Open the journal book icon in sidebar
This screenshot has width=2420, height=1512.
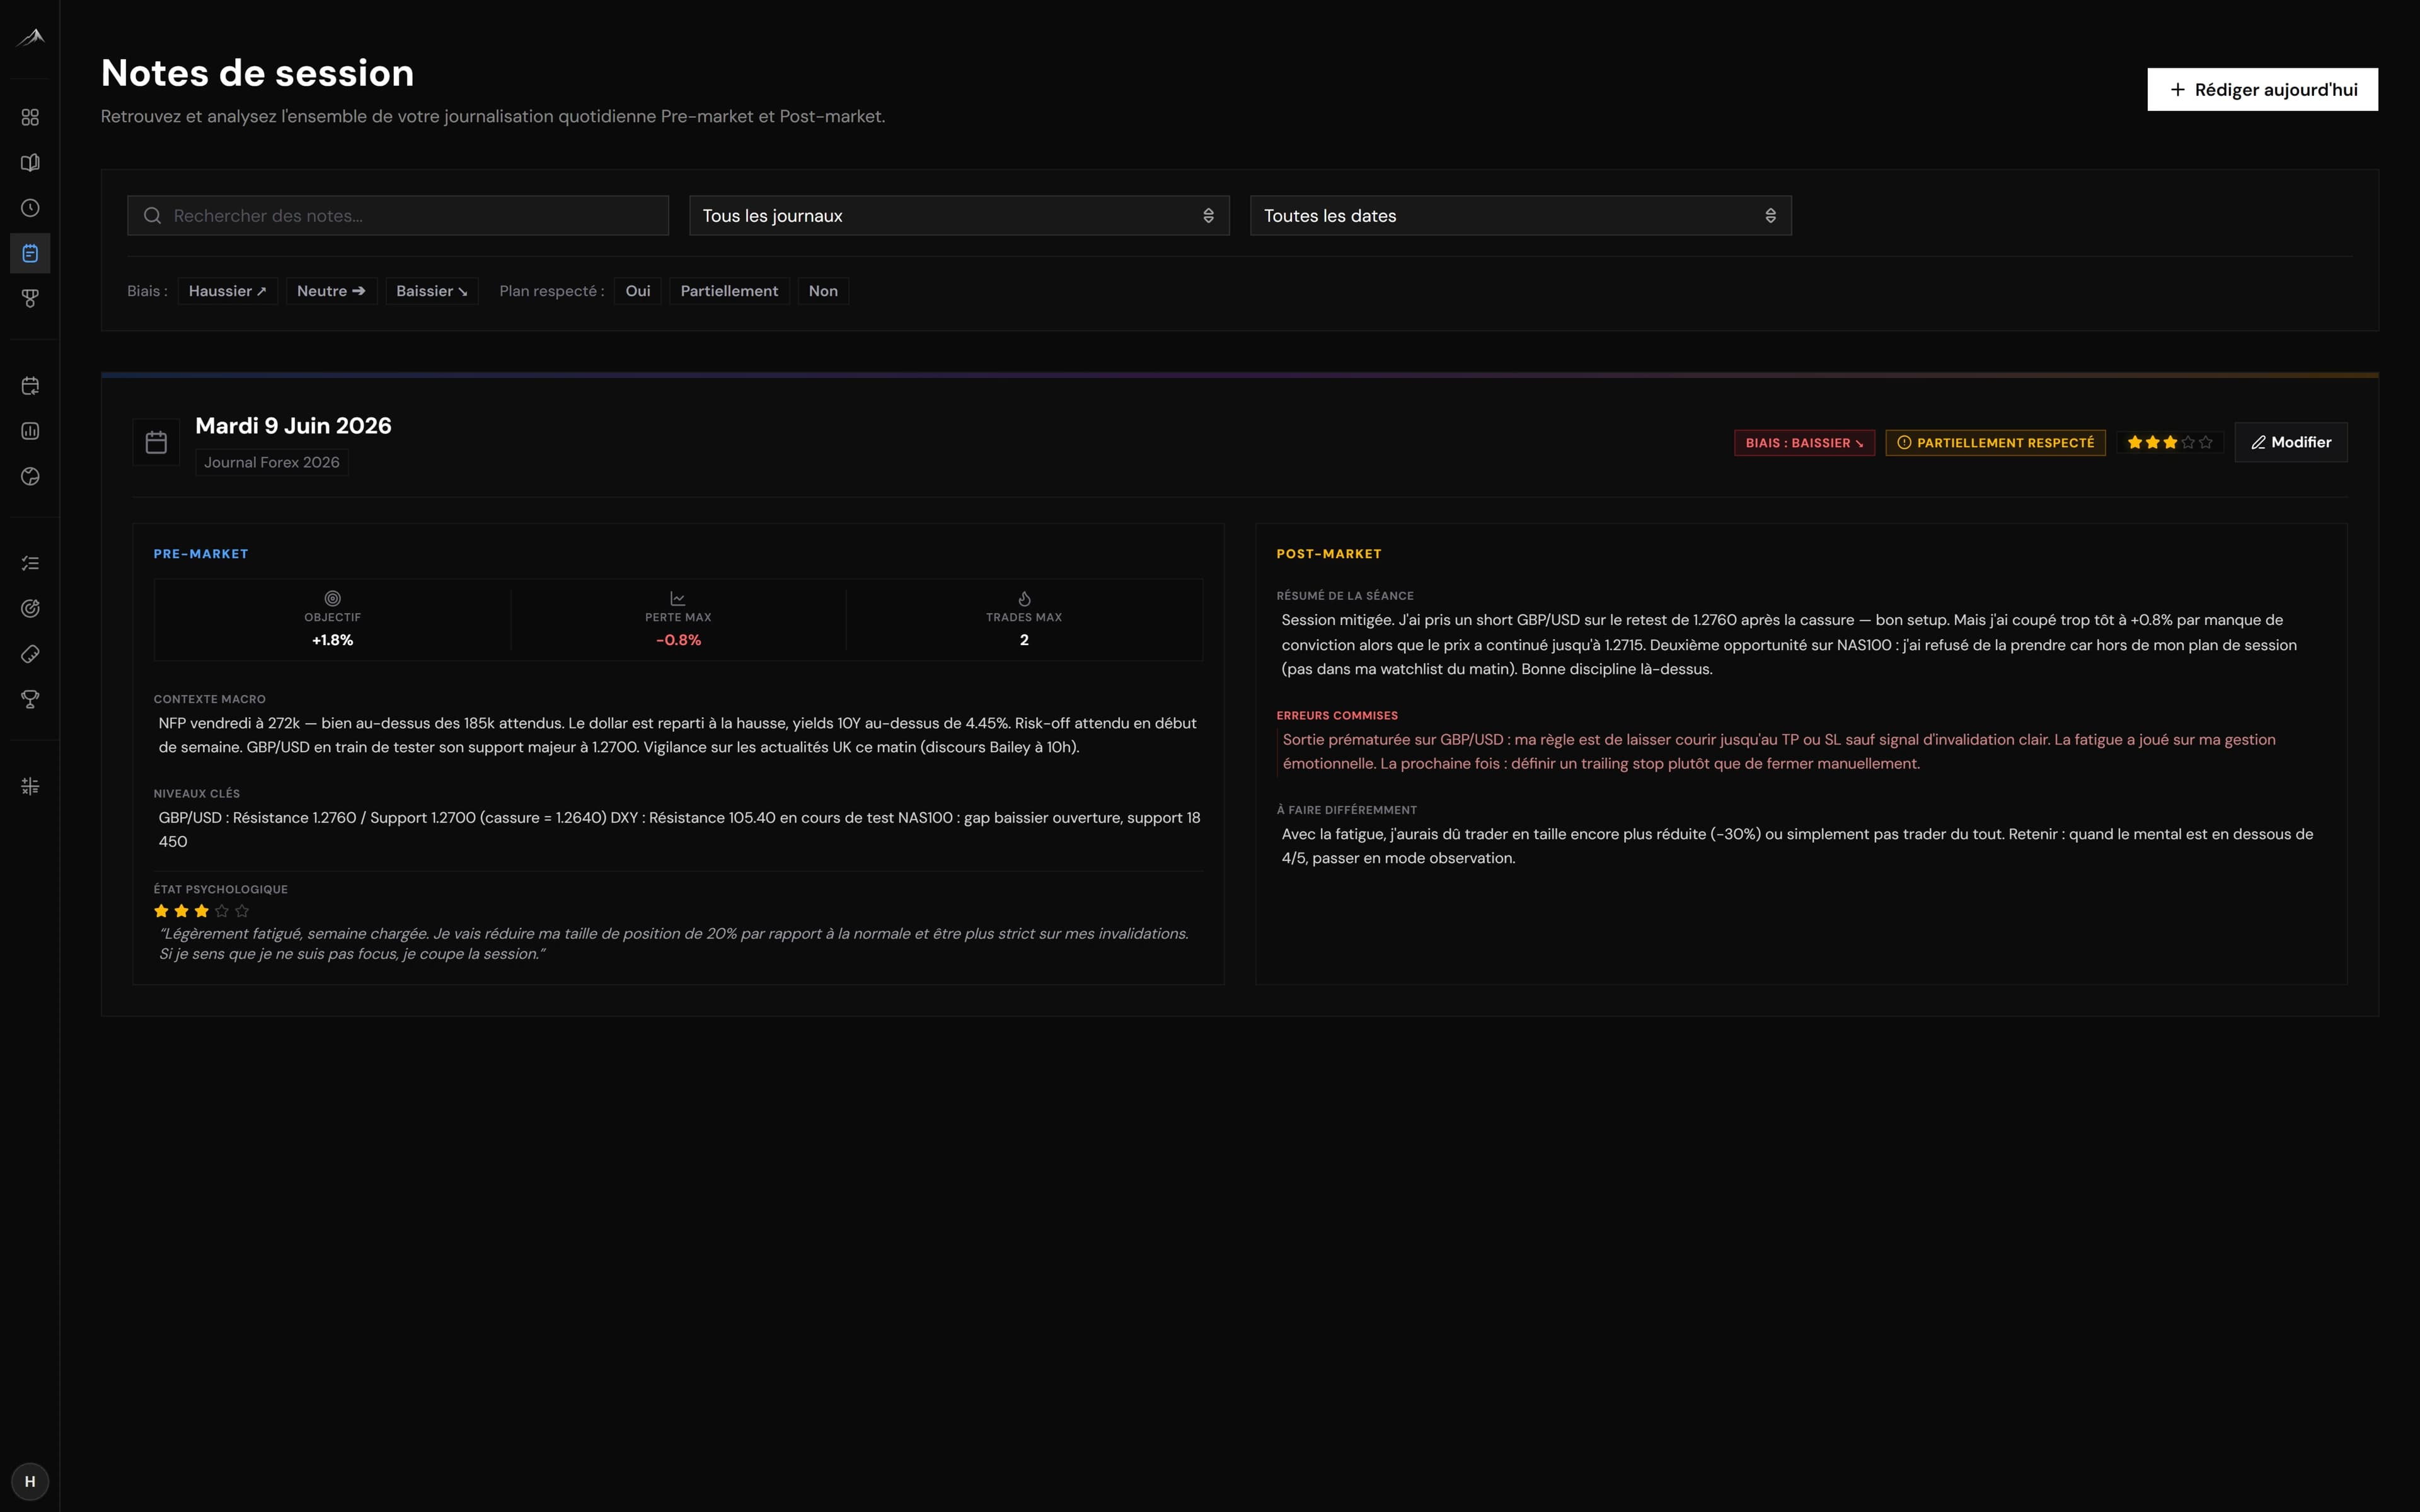(x=30, y=162)
